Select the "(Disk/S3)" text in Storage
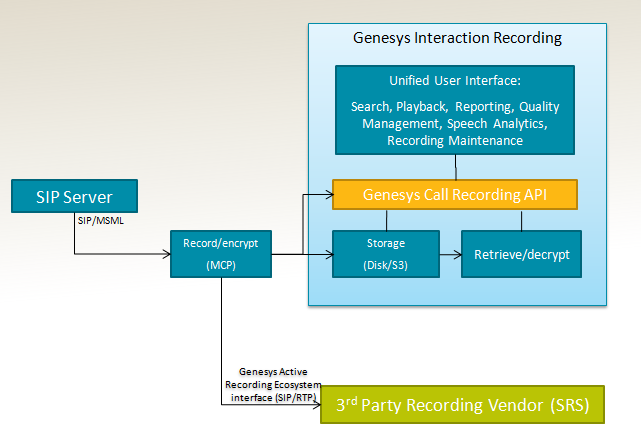This screenshot has height=448, width=641. coord(385,265)
